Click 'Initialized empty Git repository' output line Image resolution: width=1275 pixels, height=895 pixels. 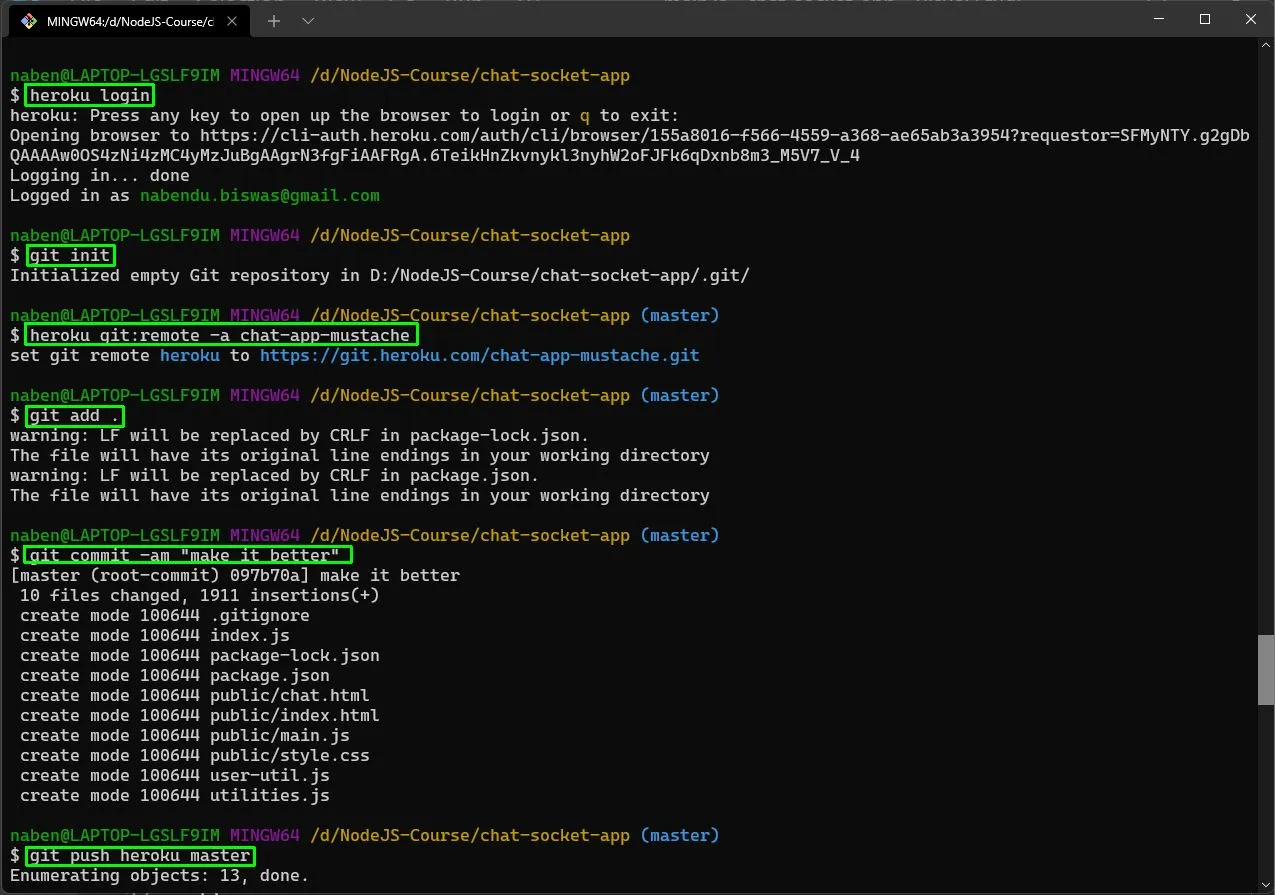point(380,276)
